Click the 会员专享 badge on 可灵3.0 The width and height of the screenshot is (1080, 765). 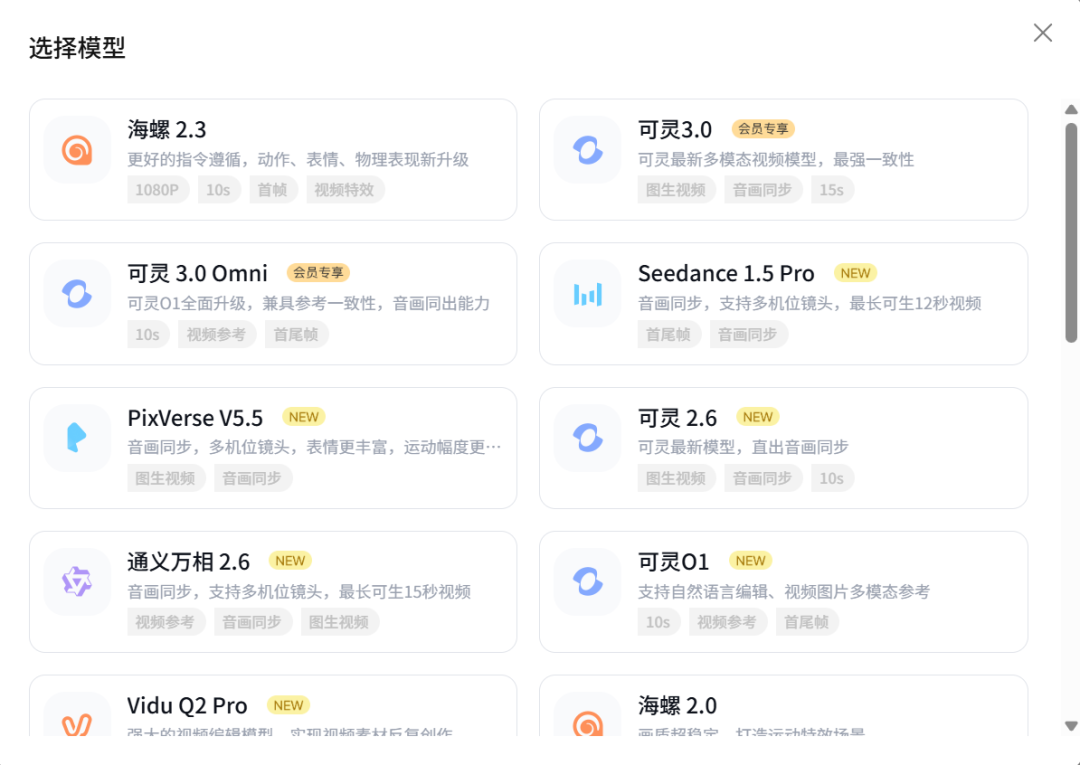coord(765,129)
